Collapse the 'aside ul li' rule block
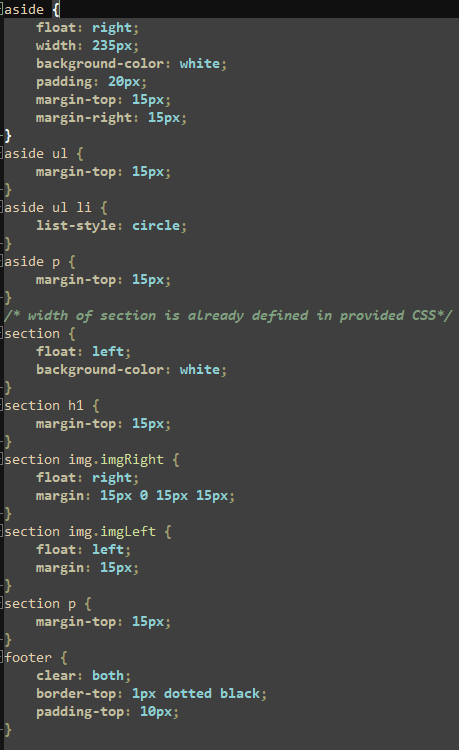Viewport: 459px width, 750px height. point(2,208)
